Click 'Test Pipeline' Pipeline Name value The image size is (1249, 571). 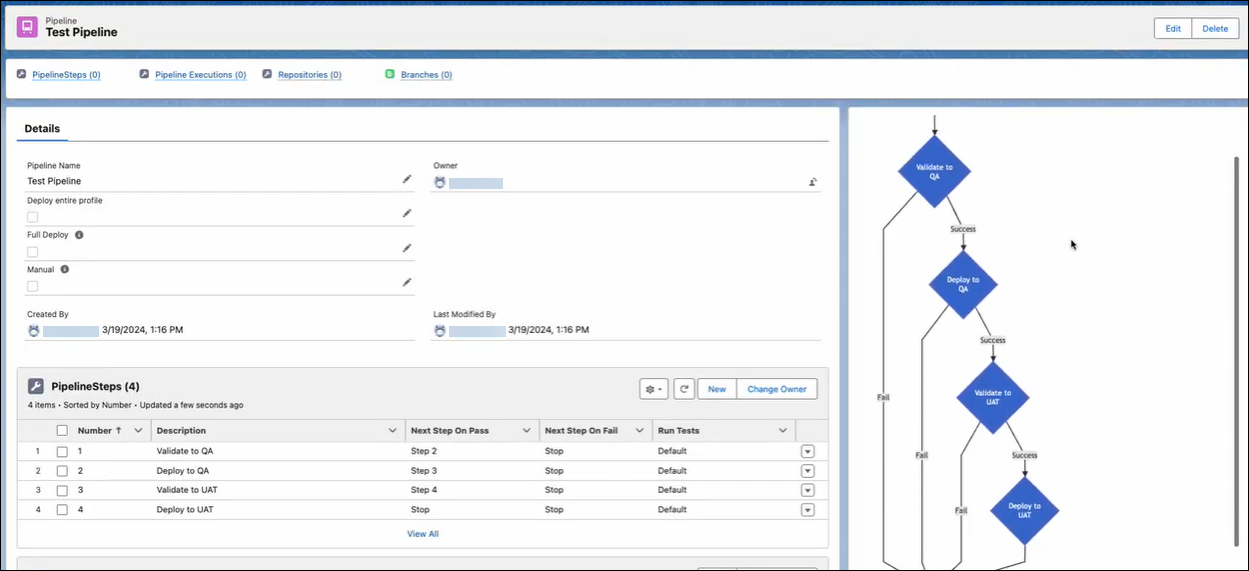54,181
